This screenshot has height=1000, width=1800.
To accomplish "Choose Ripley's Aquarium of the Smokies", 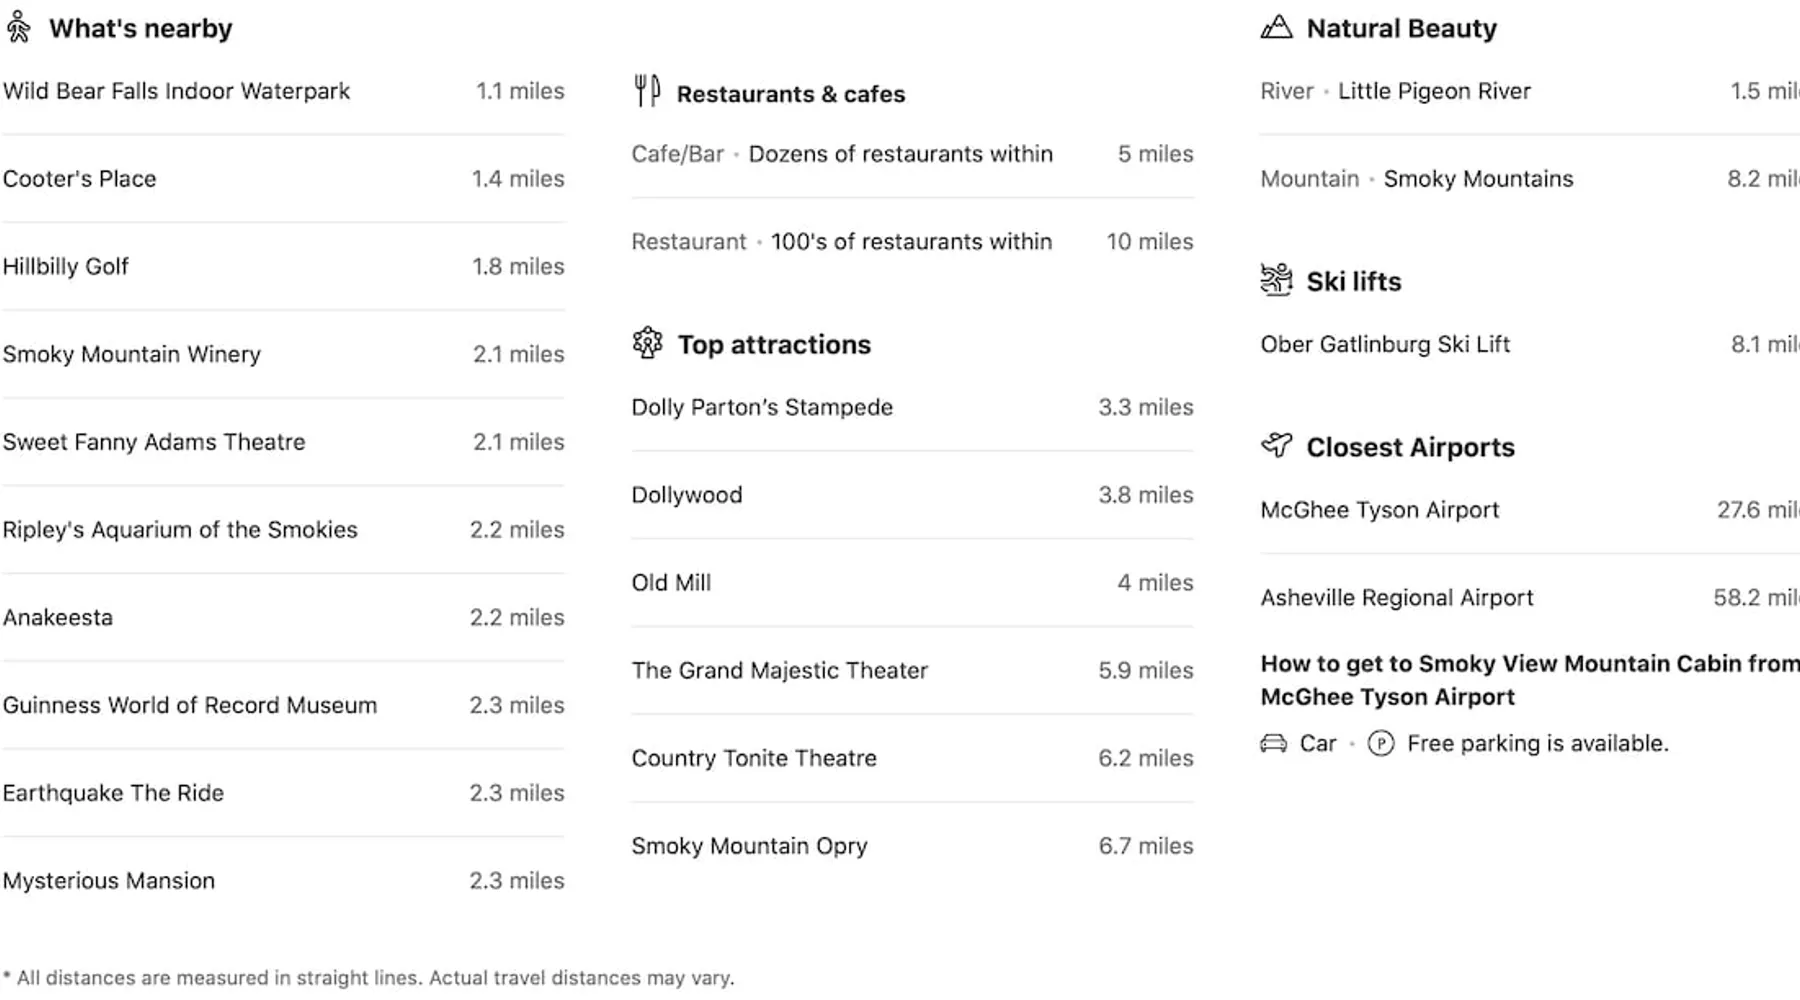I will [180, 530].
